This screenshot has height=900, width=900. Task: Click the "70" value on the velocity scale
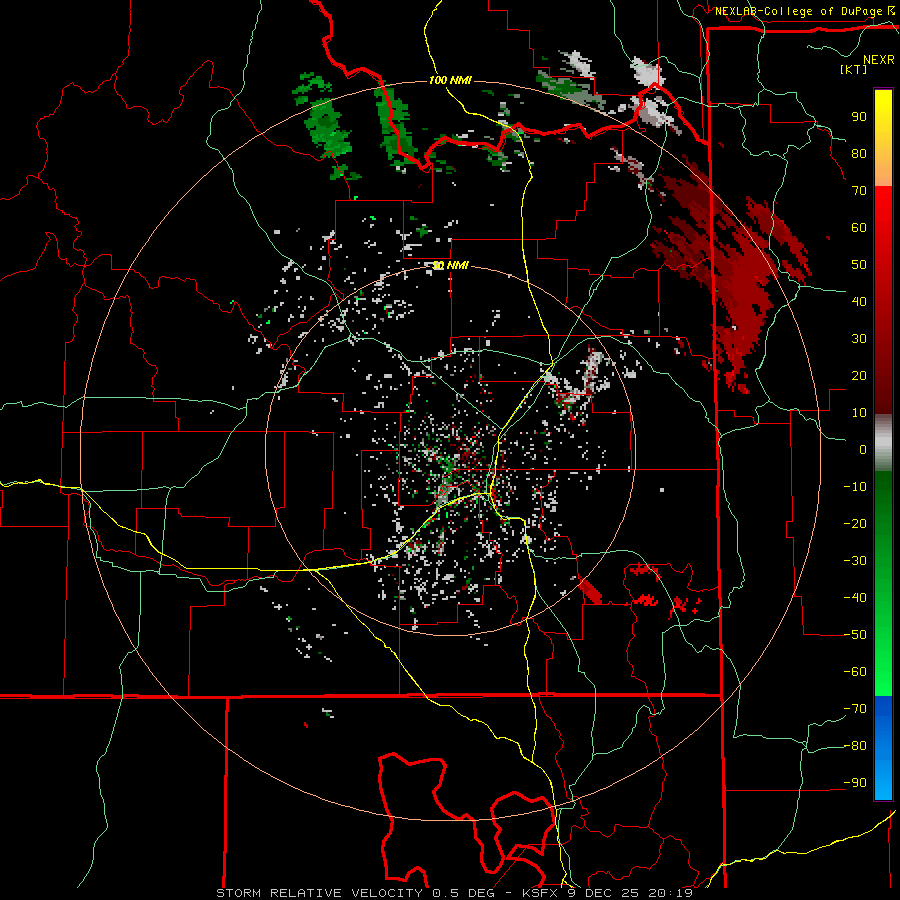(859, 191)
